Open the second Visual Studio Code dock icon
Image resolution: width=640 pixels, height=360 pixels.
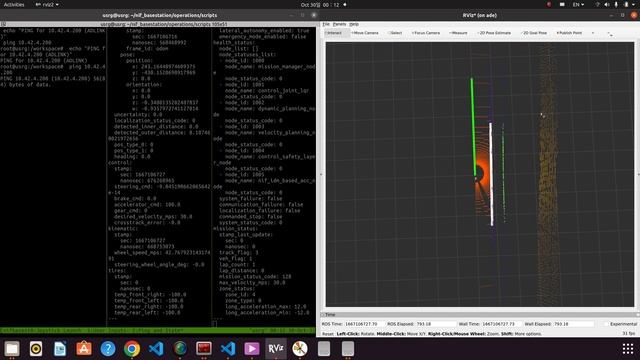(x=228, y=349)
